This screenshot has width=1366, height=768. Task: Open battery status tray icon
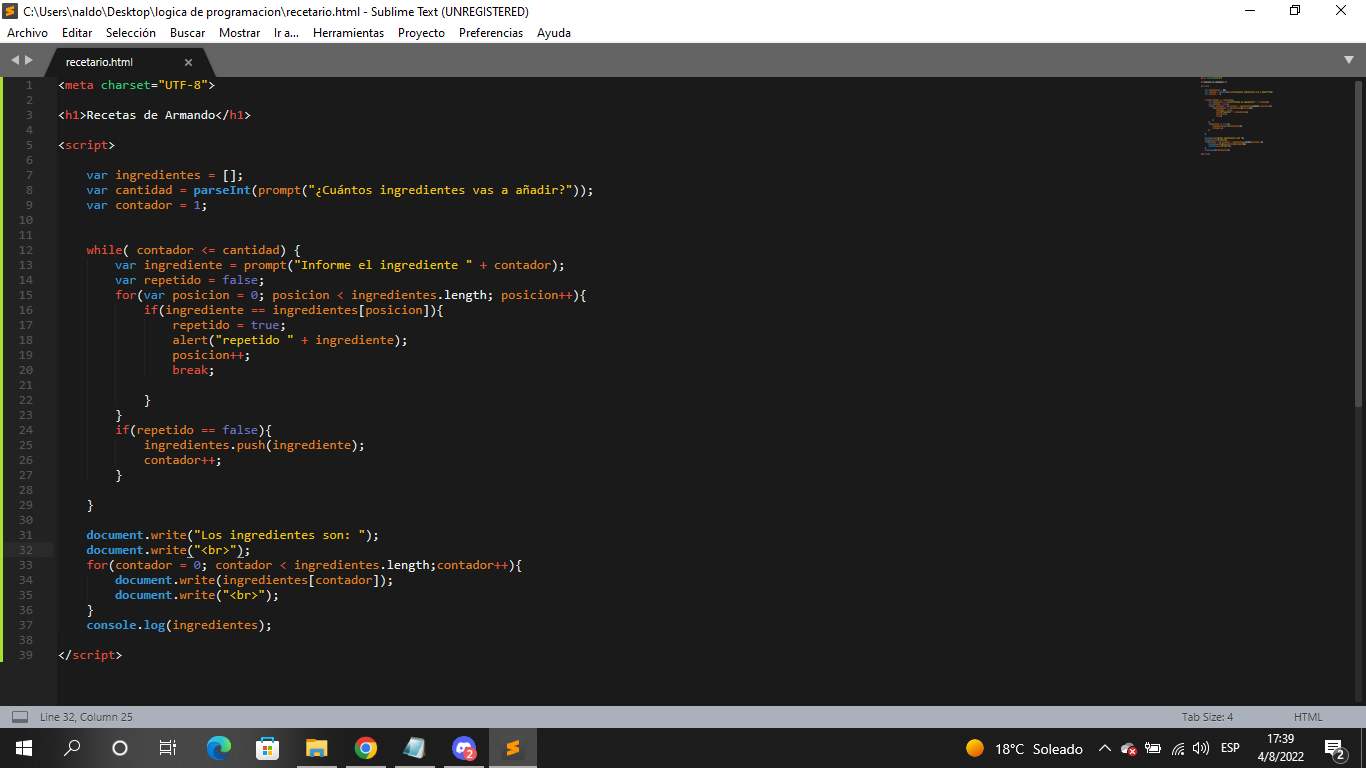[1153, 748]
